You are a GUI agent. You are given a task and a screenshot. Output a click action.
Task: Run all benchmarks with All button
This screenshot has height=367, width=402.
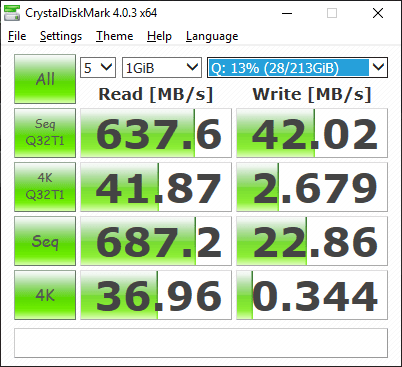[45, 79]
